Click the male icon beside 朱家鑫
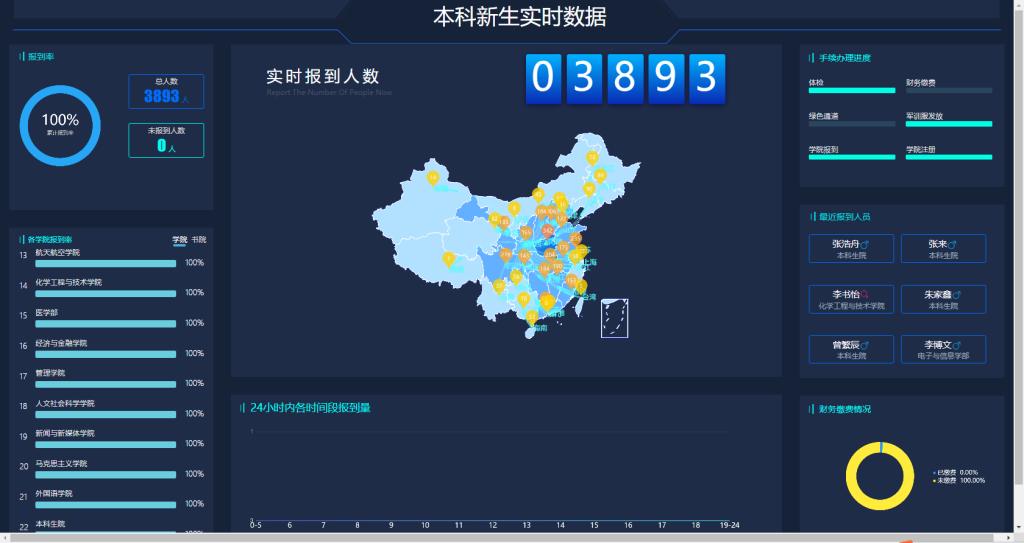 [x=957, y=295]
